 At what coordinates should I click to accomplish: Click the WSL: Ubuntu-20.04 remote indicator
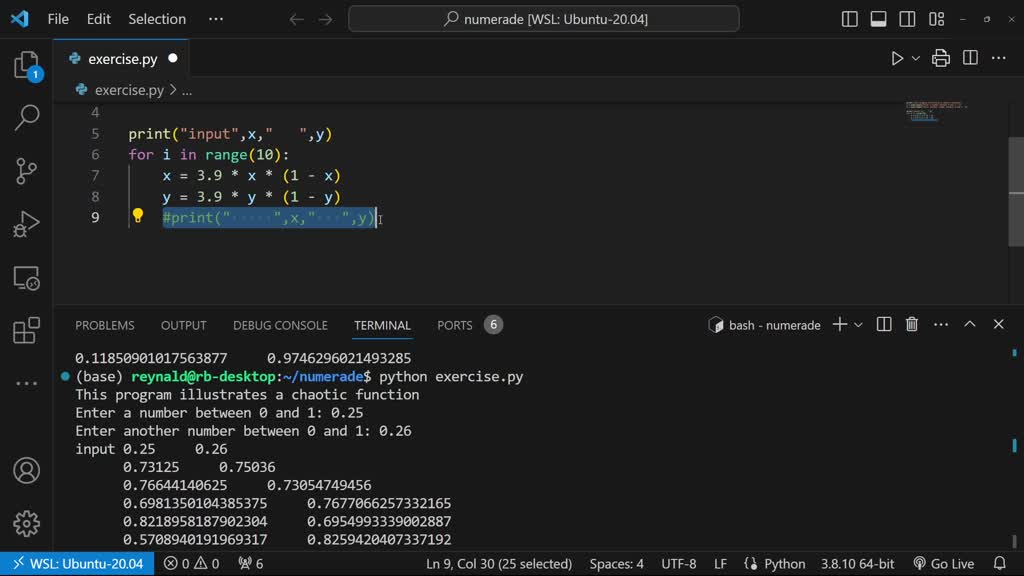pyautogui.click(x=77, y=563)
